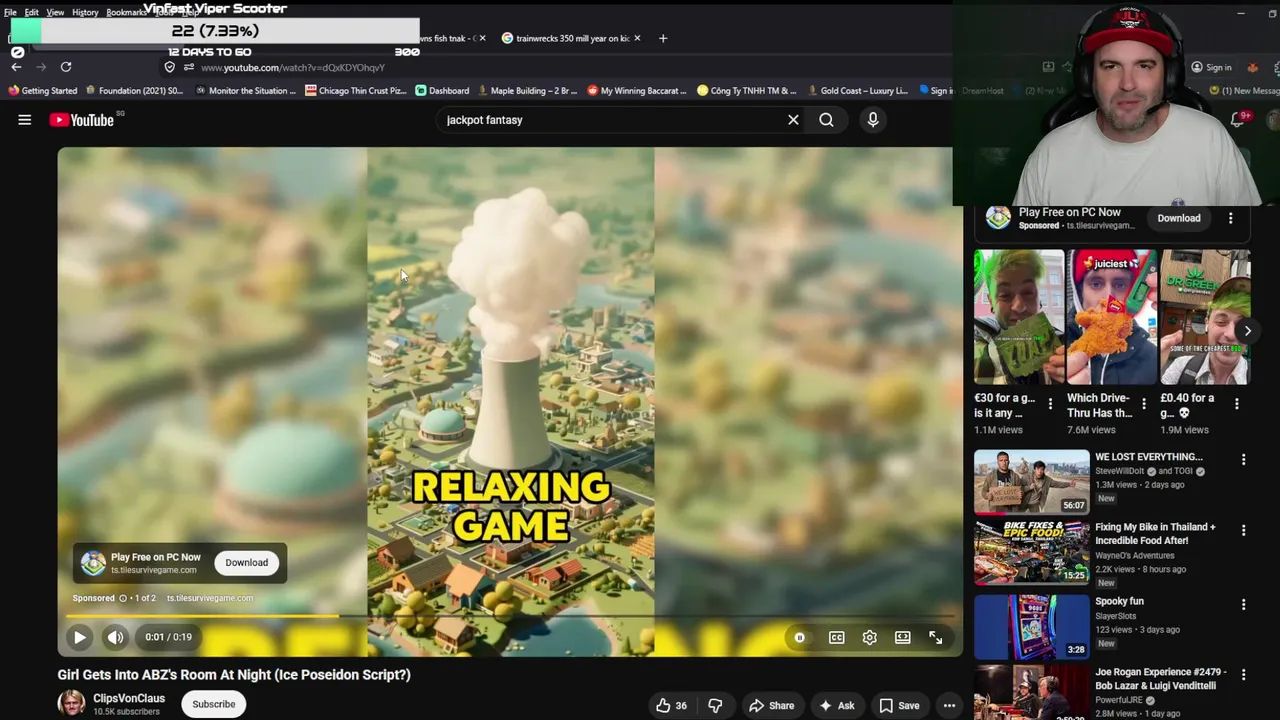
Task: Open the browser Edit menu
Action: 32,12
